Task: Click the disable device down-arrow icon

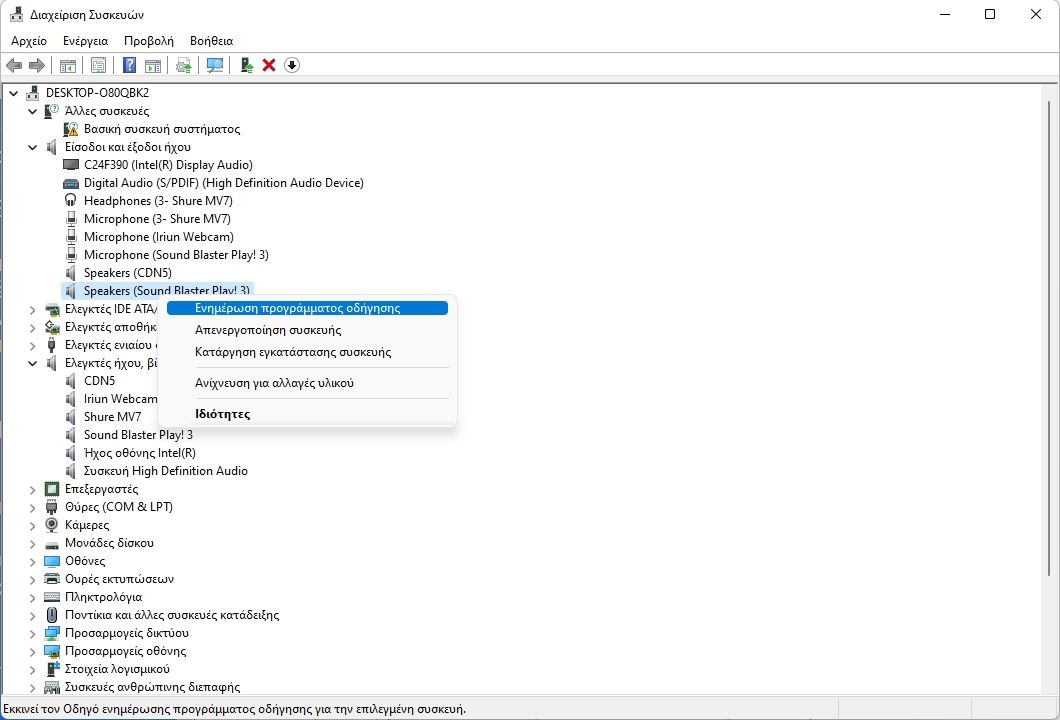Action: click(x=291, y=64)
